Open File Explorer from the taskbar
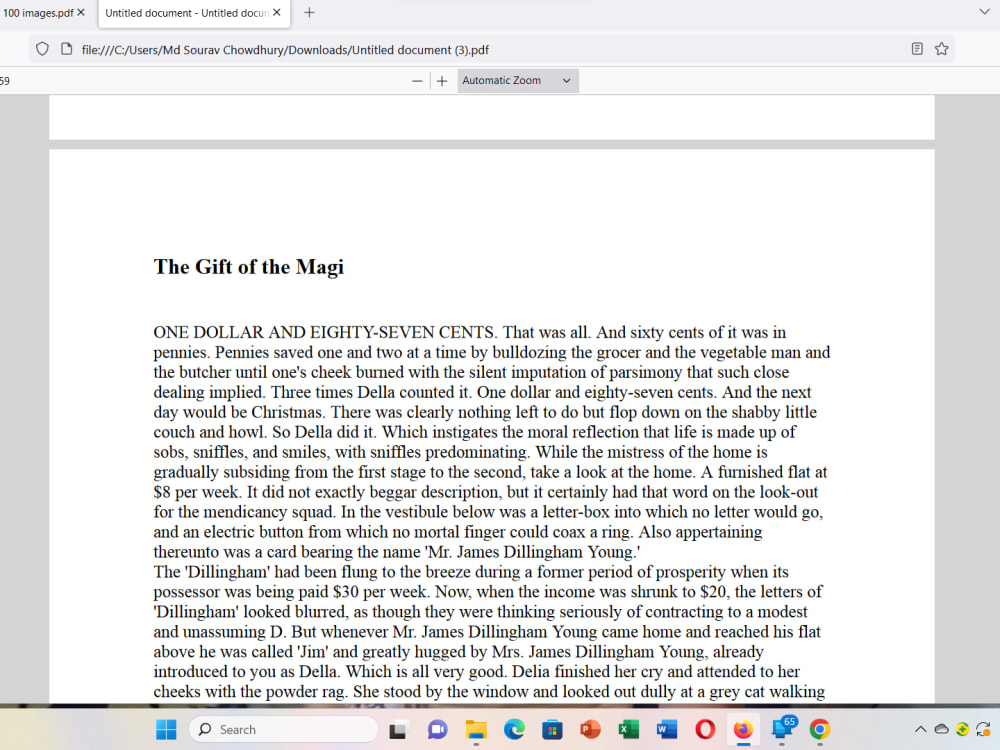This screenshot has width=1000, height=750. 476,729
